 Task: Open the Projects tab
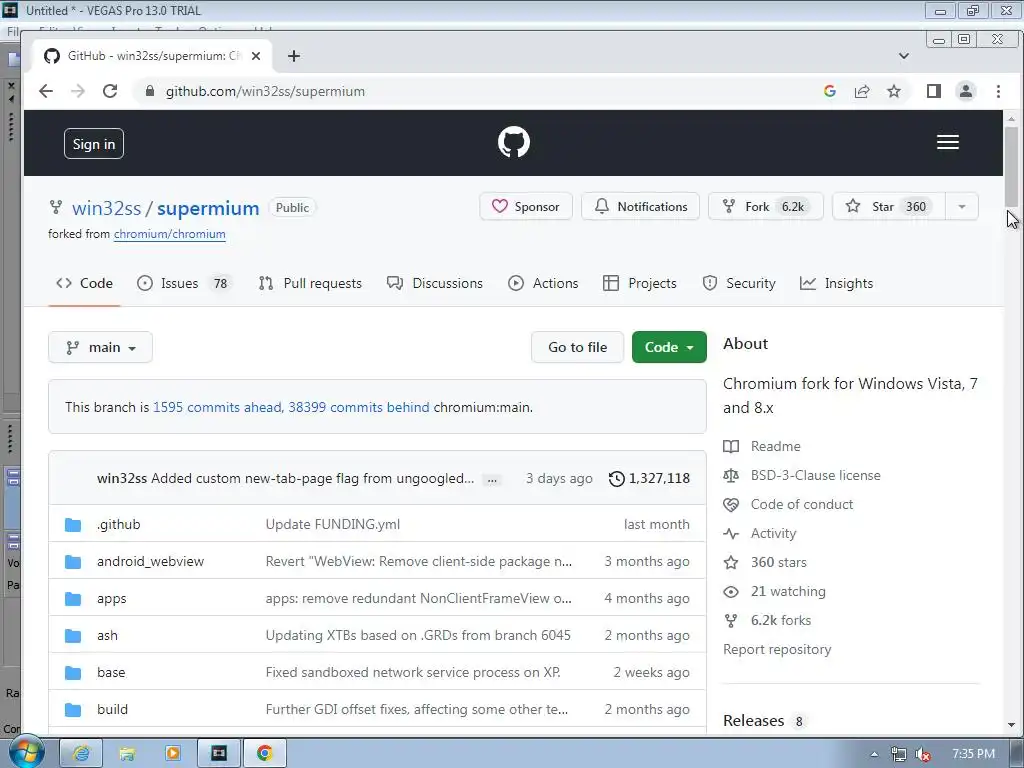(x=639, y=283)
